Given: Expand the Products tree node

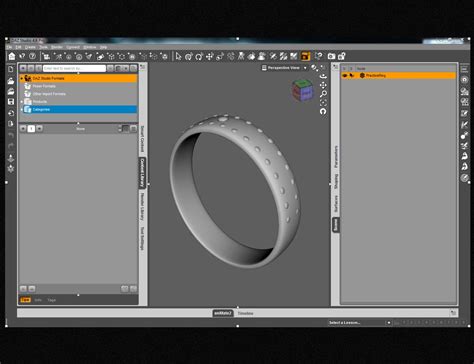Looking at the screenshot, I should pos(22,102).
